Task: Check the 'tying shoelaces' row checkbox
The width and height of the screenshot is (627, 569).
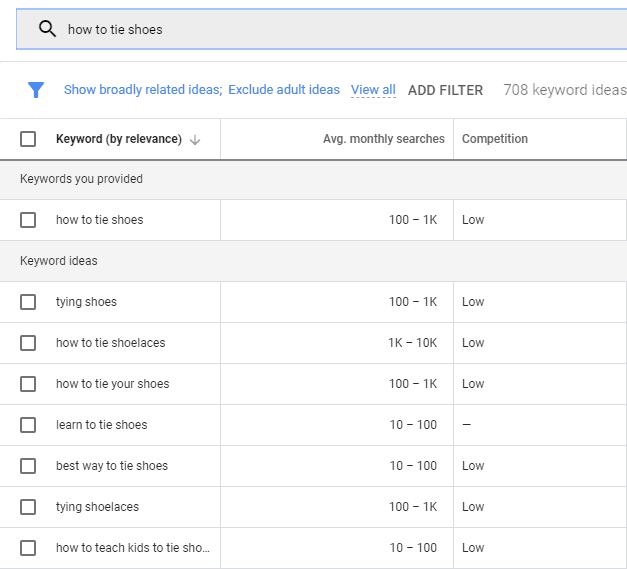Action: tap(28, 507)
